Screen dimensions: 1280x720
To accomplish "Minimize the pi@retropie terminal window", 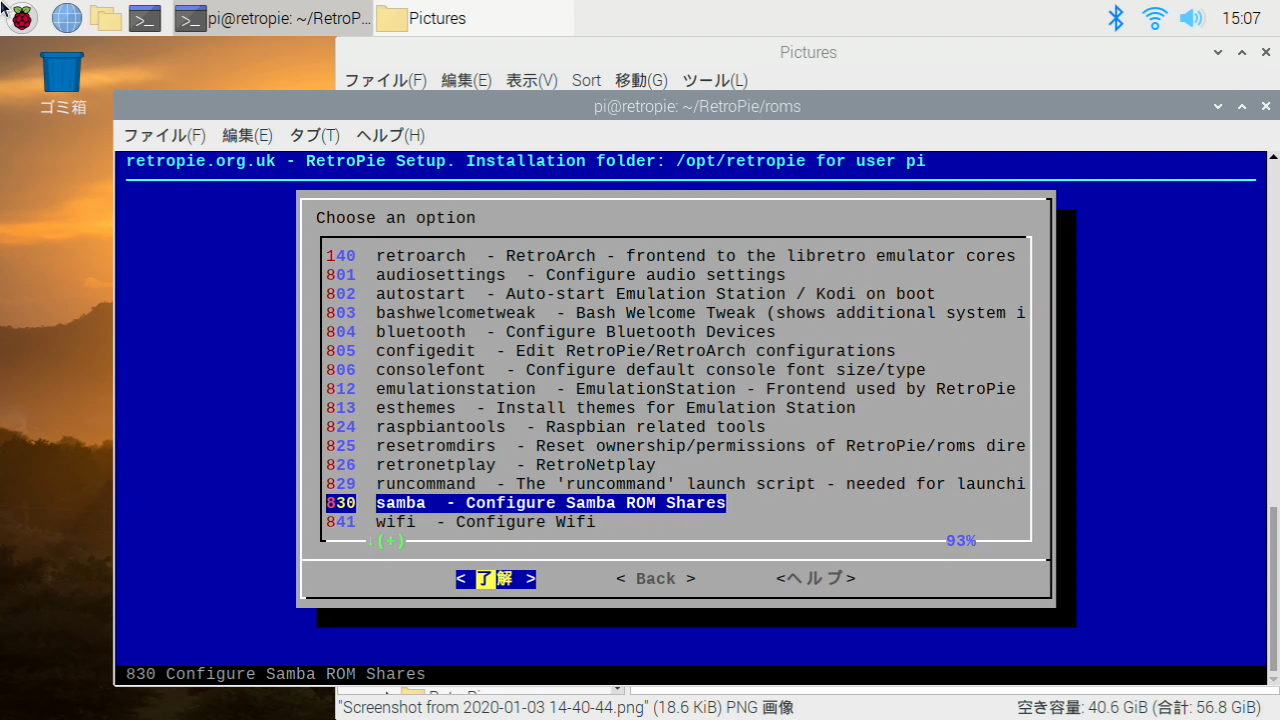I will pos(1218,106).
